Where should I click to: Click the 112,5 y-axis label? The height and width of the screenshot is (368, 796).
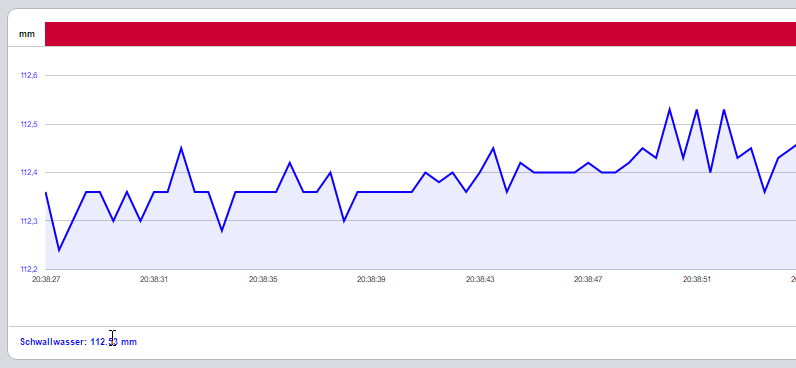click(29, 124)
